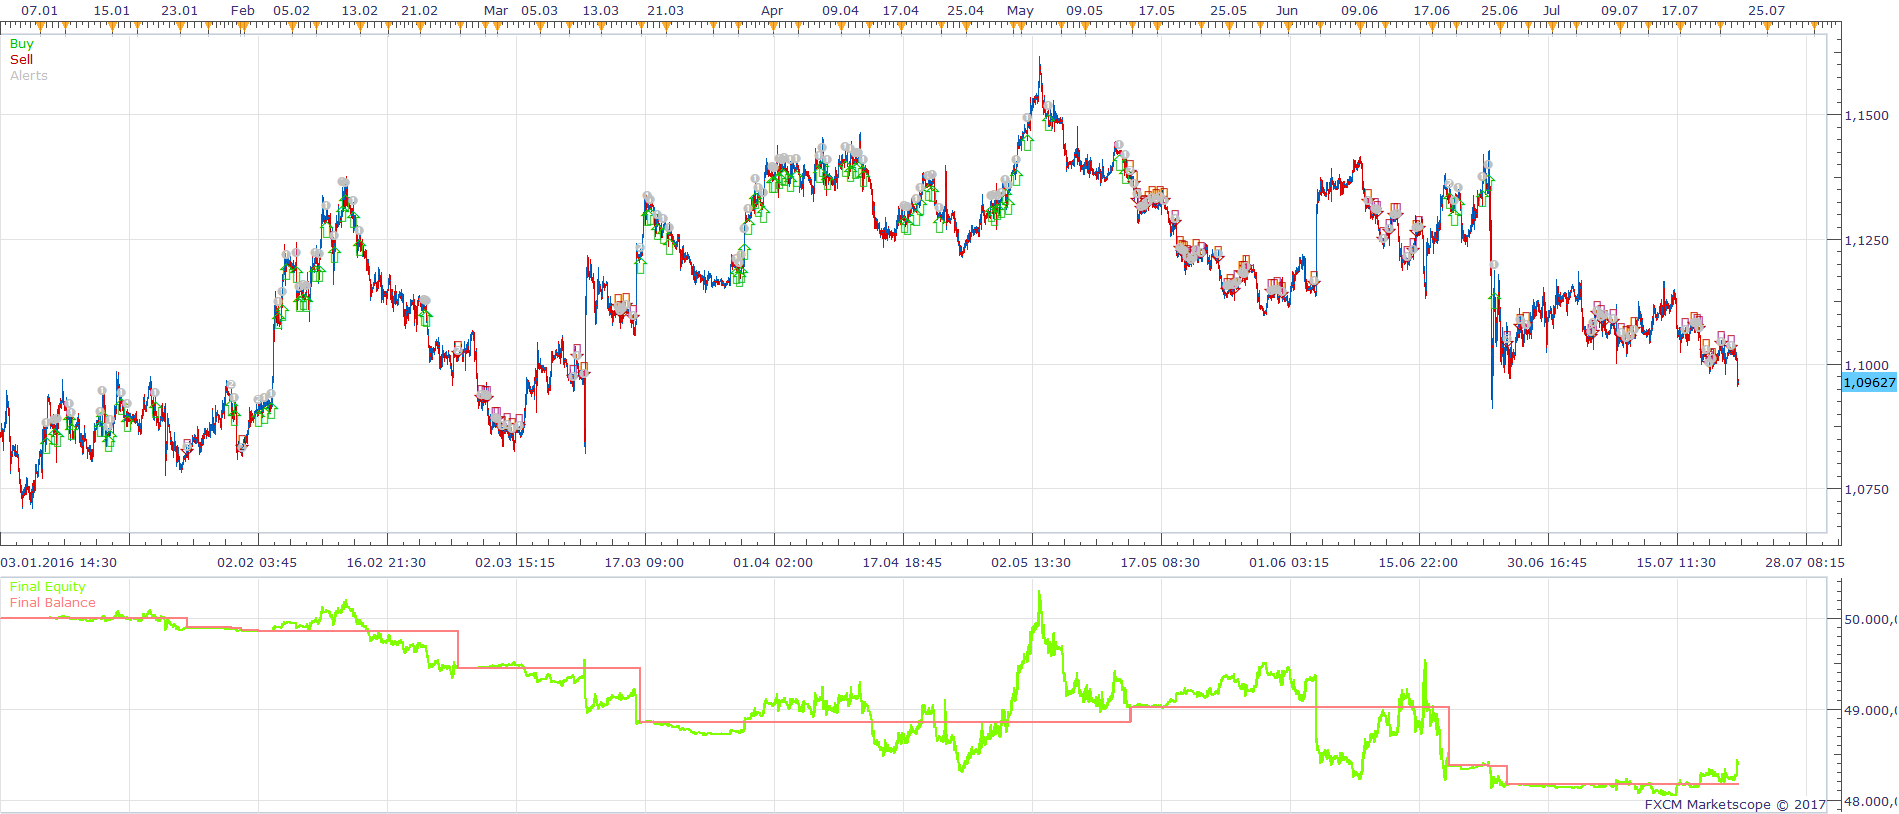The width and height of the screenshot is (1899, 814).
Task: Click the current price label 1,09627
Action: coord(1869,383)
